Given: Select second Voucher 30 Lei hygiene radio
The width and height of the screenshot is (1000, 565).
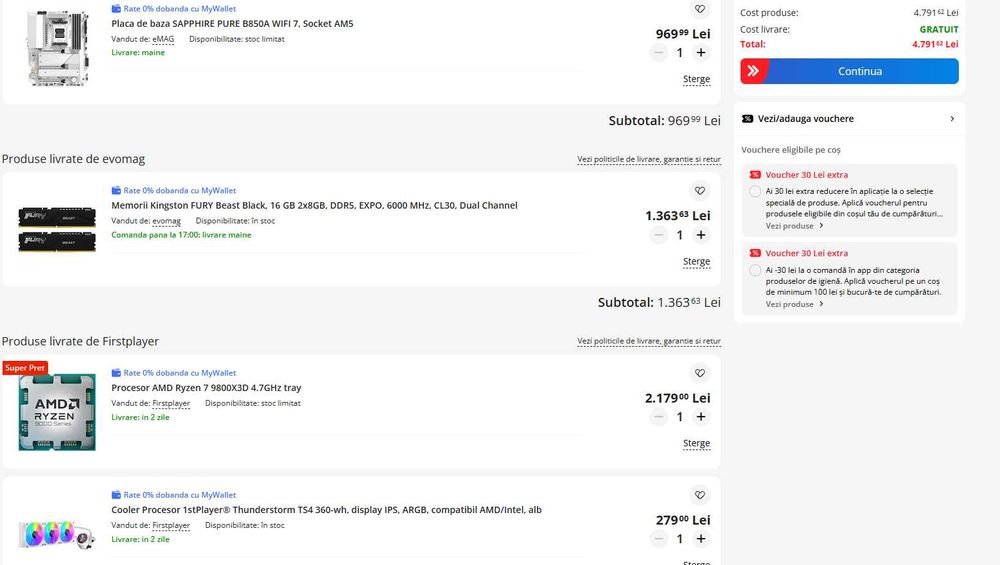Looking at the screenshot, I should (x=755, y=270).
